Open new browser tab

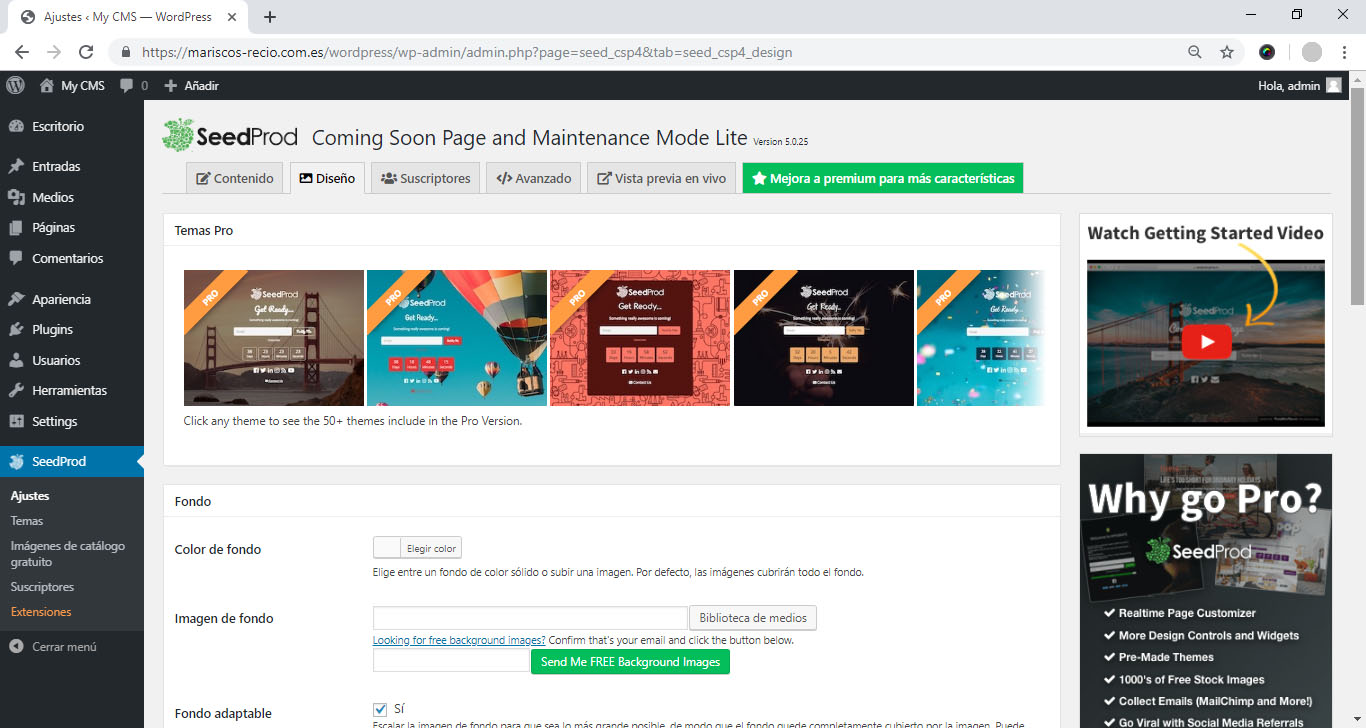[x=270, y=17]
